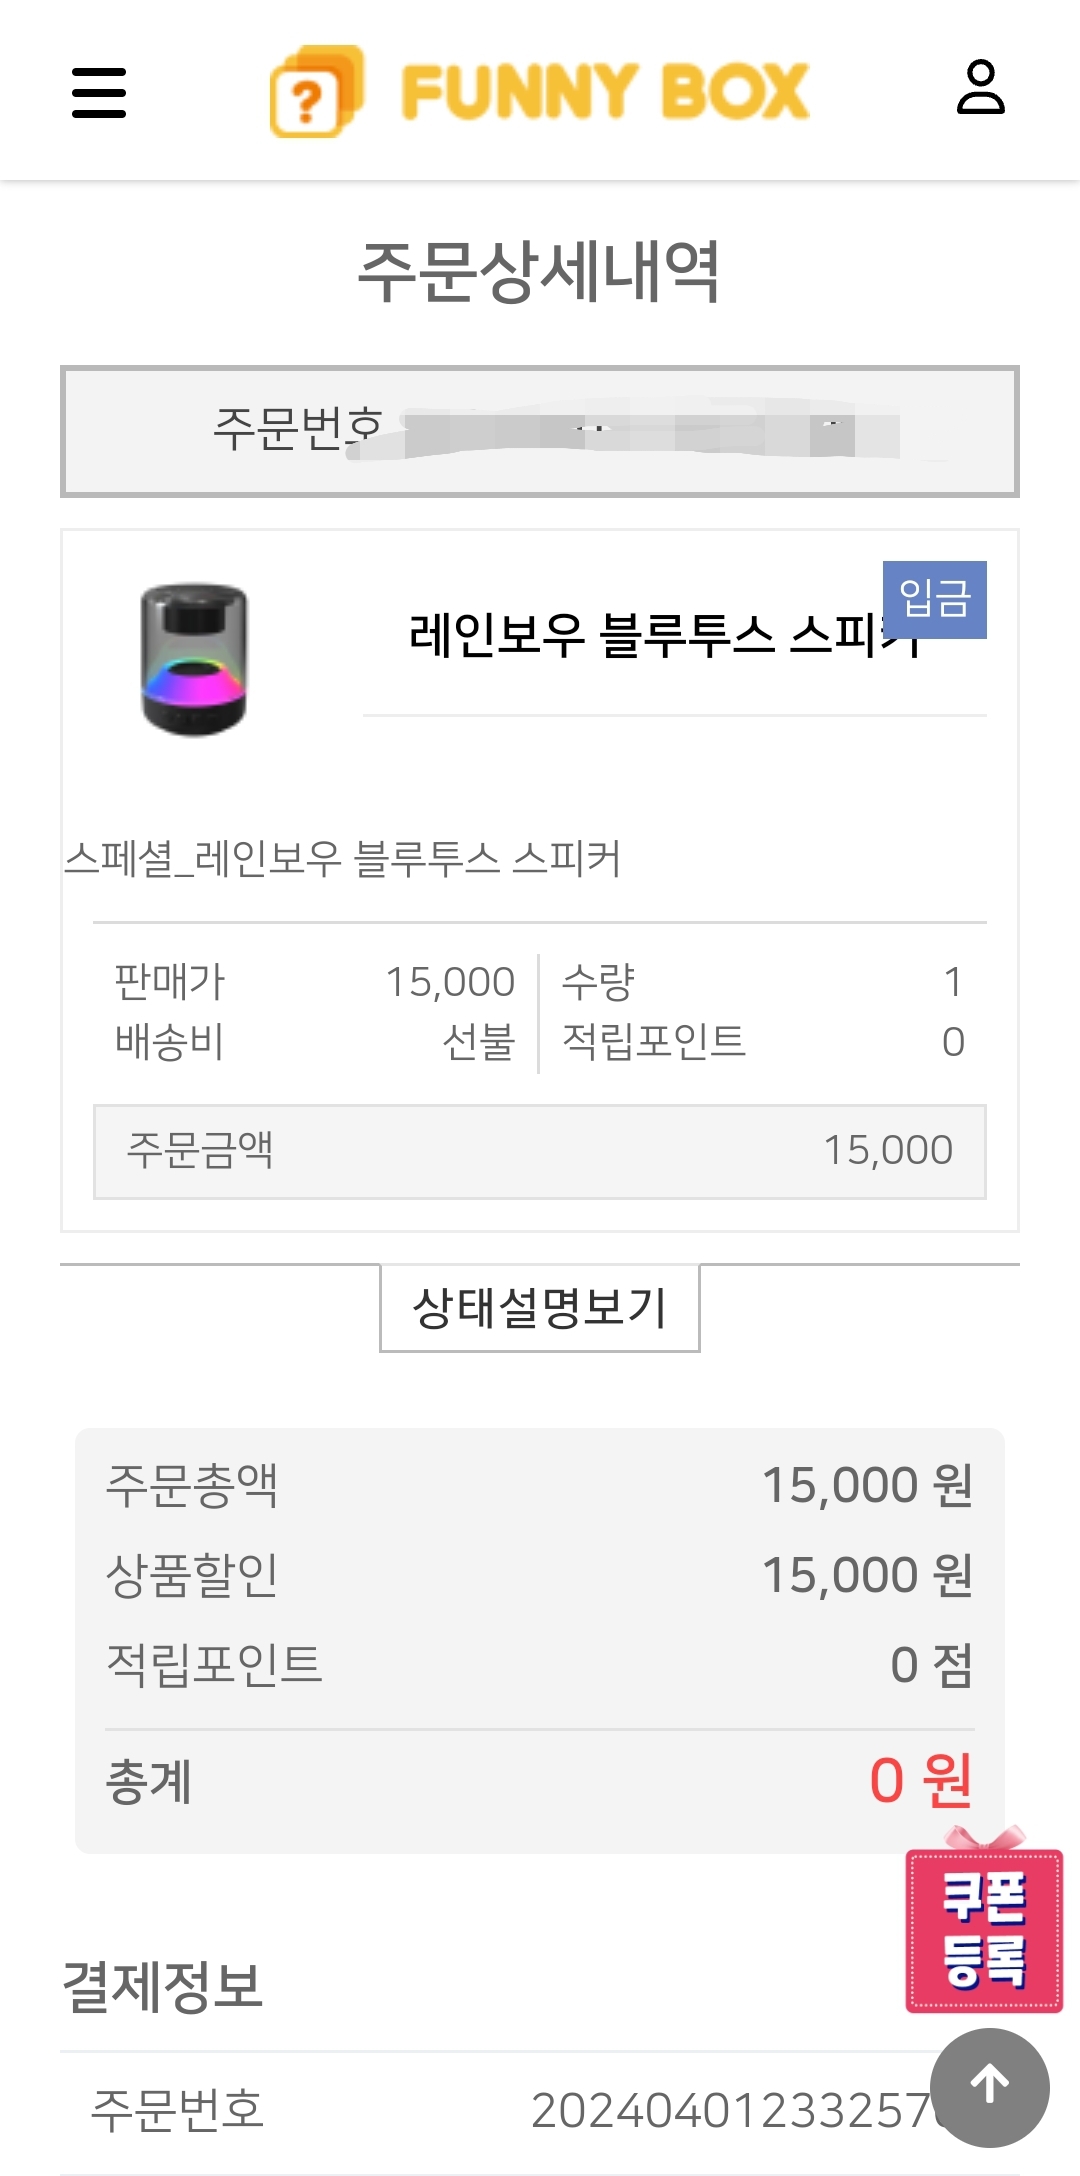
Task: Click the order number starting with 20240401
Action: [x=730, y=2110]
